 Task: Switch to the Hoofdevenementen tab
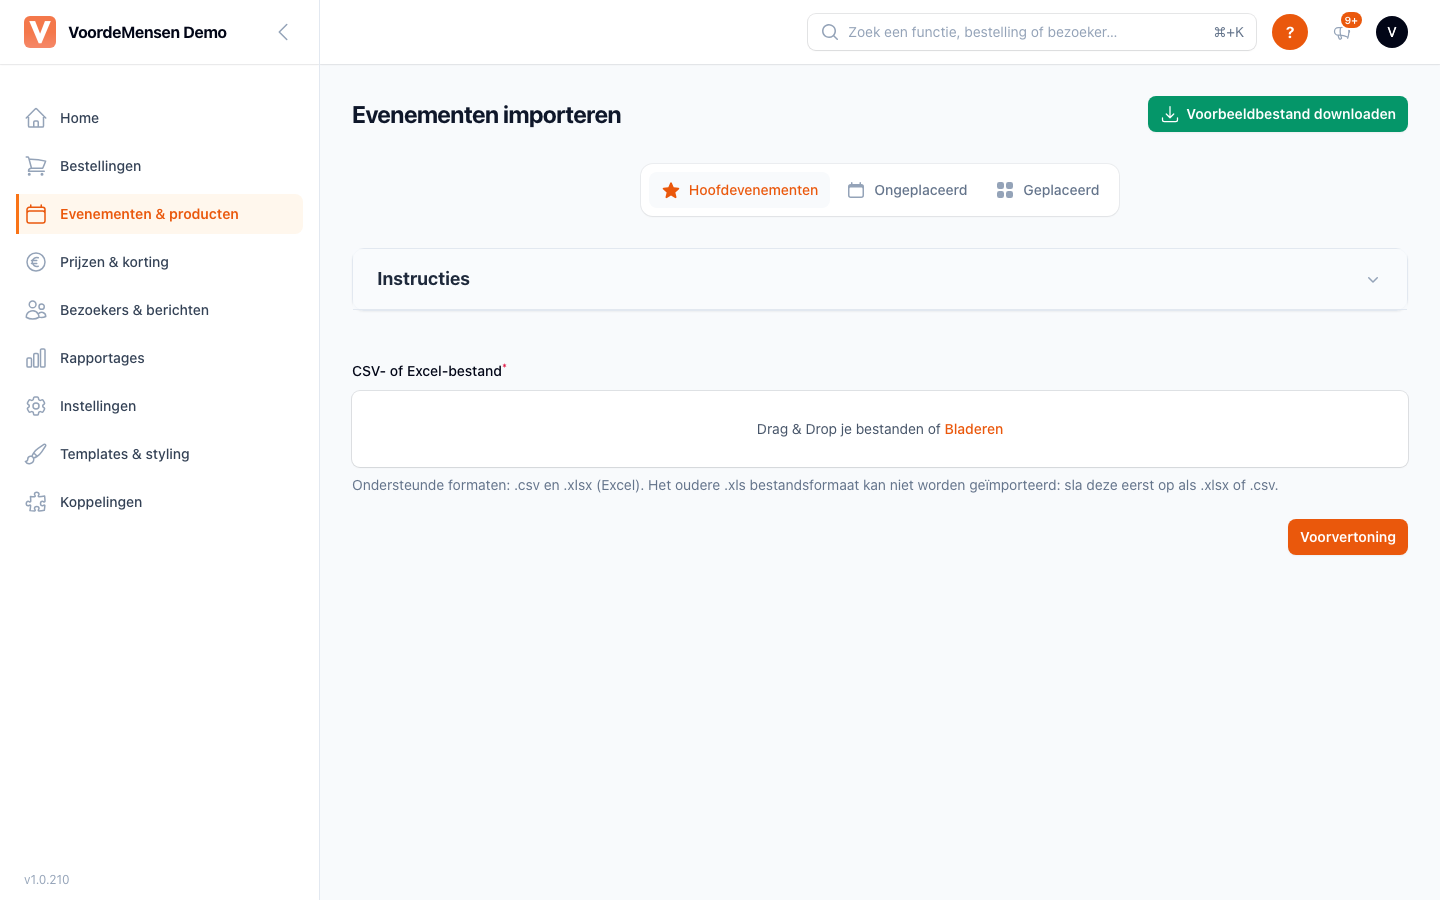[740, 190]
